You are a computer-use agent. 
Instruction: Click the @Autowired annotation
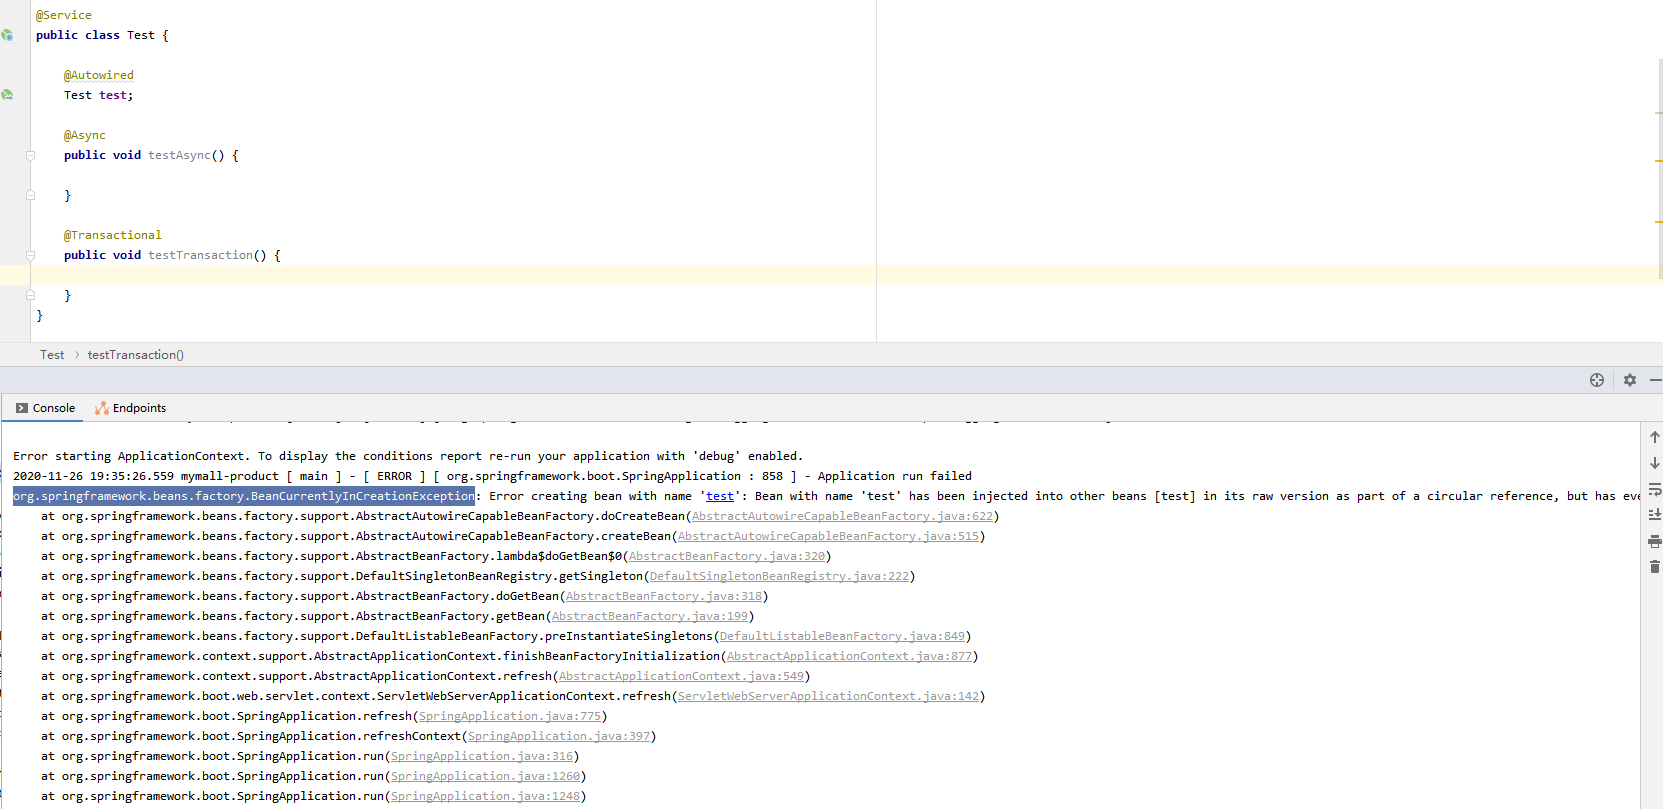pyautogui.click(x=99, y=75)
